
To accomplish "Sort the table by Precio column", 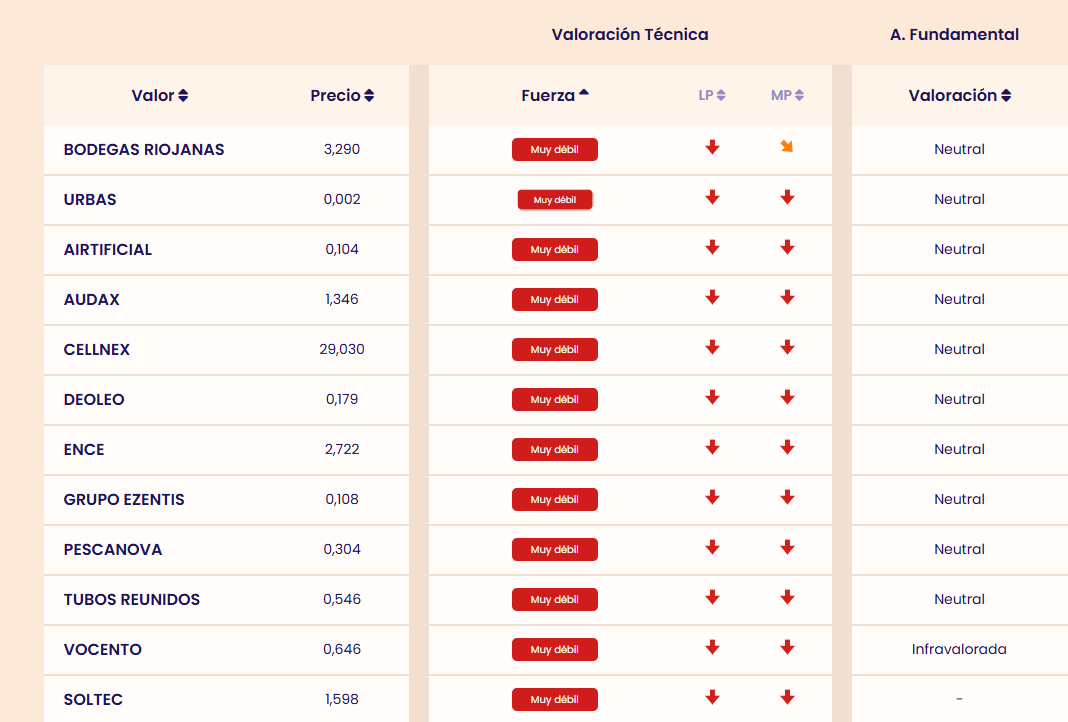I will pos(342,96).
